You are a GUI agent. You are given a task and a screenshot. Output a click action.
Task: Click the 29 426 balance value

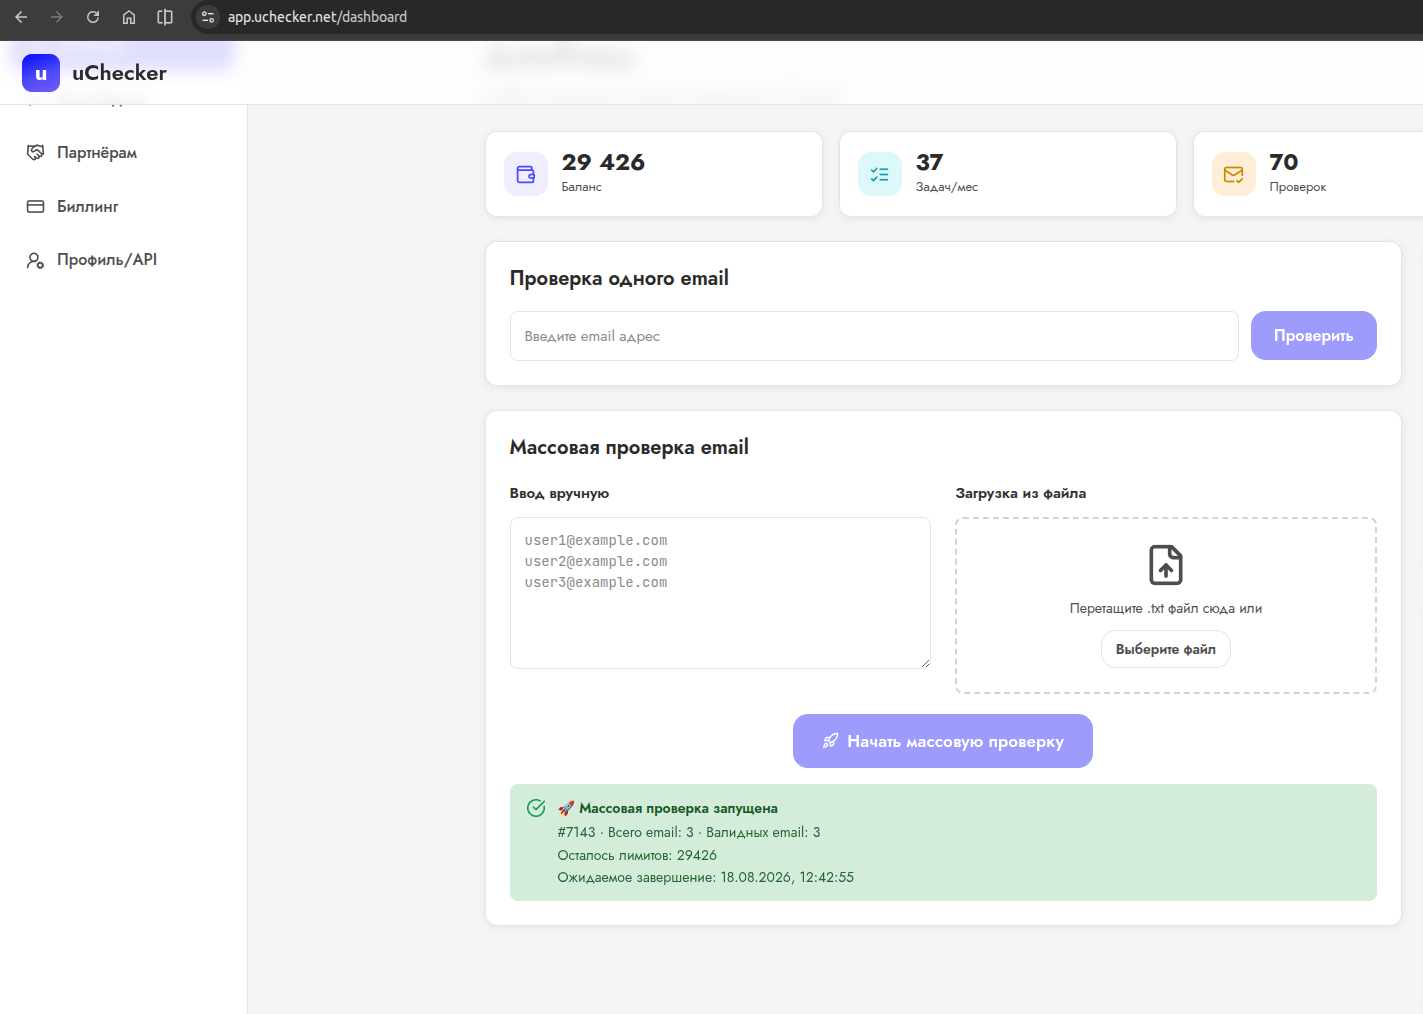603,162
